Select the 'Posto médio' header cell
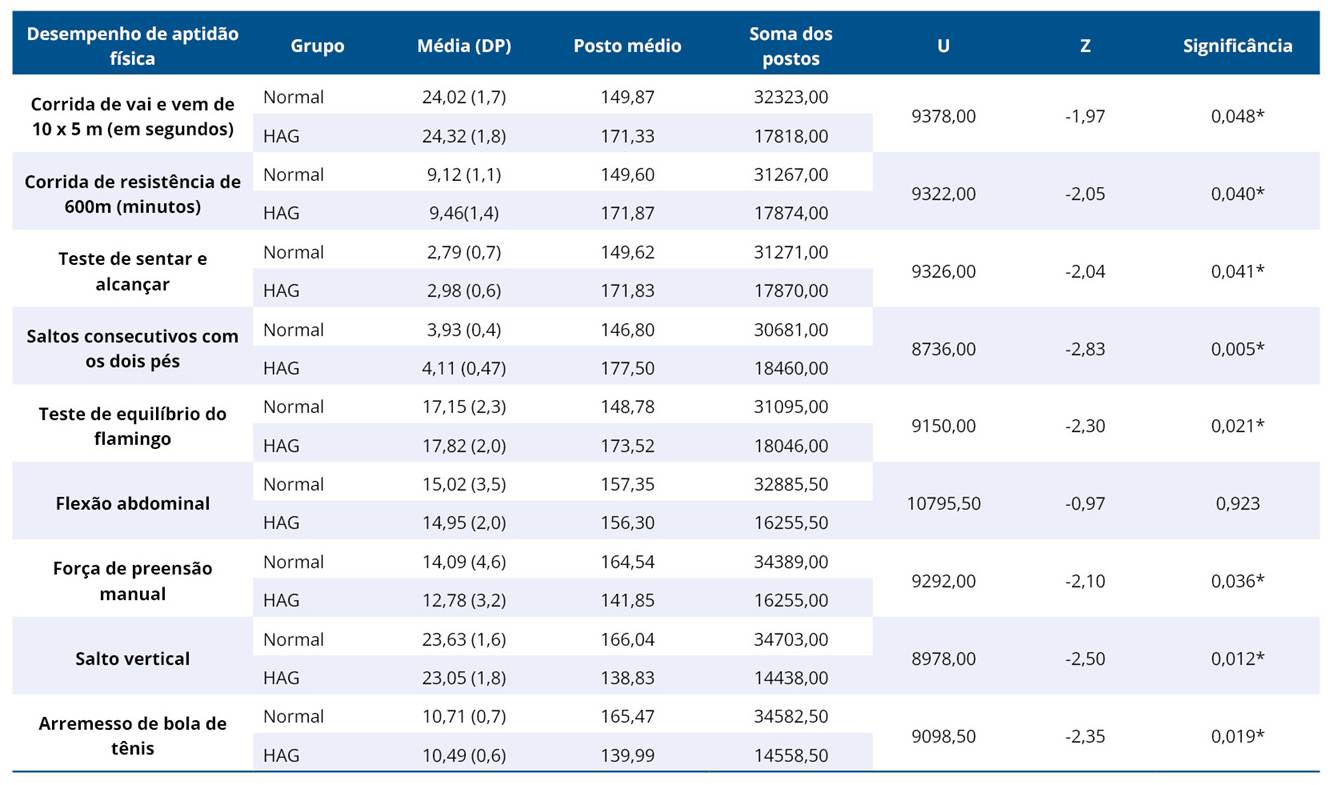1337x785 pixels. [627, 46]
